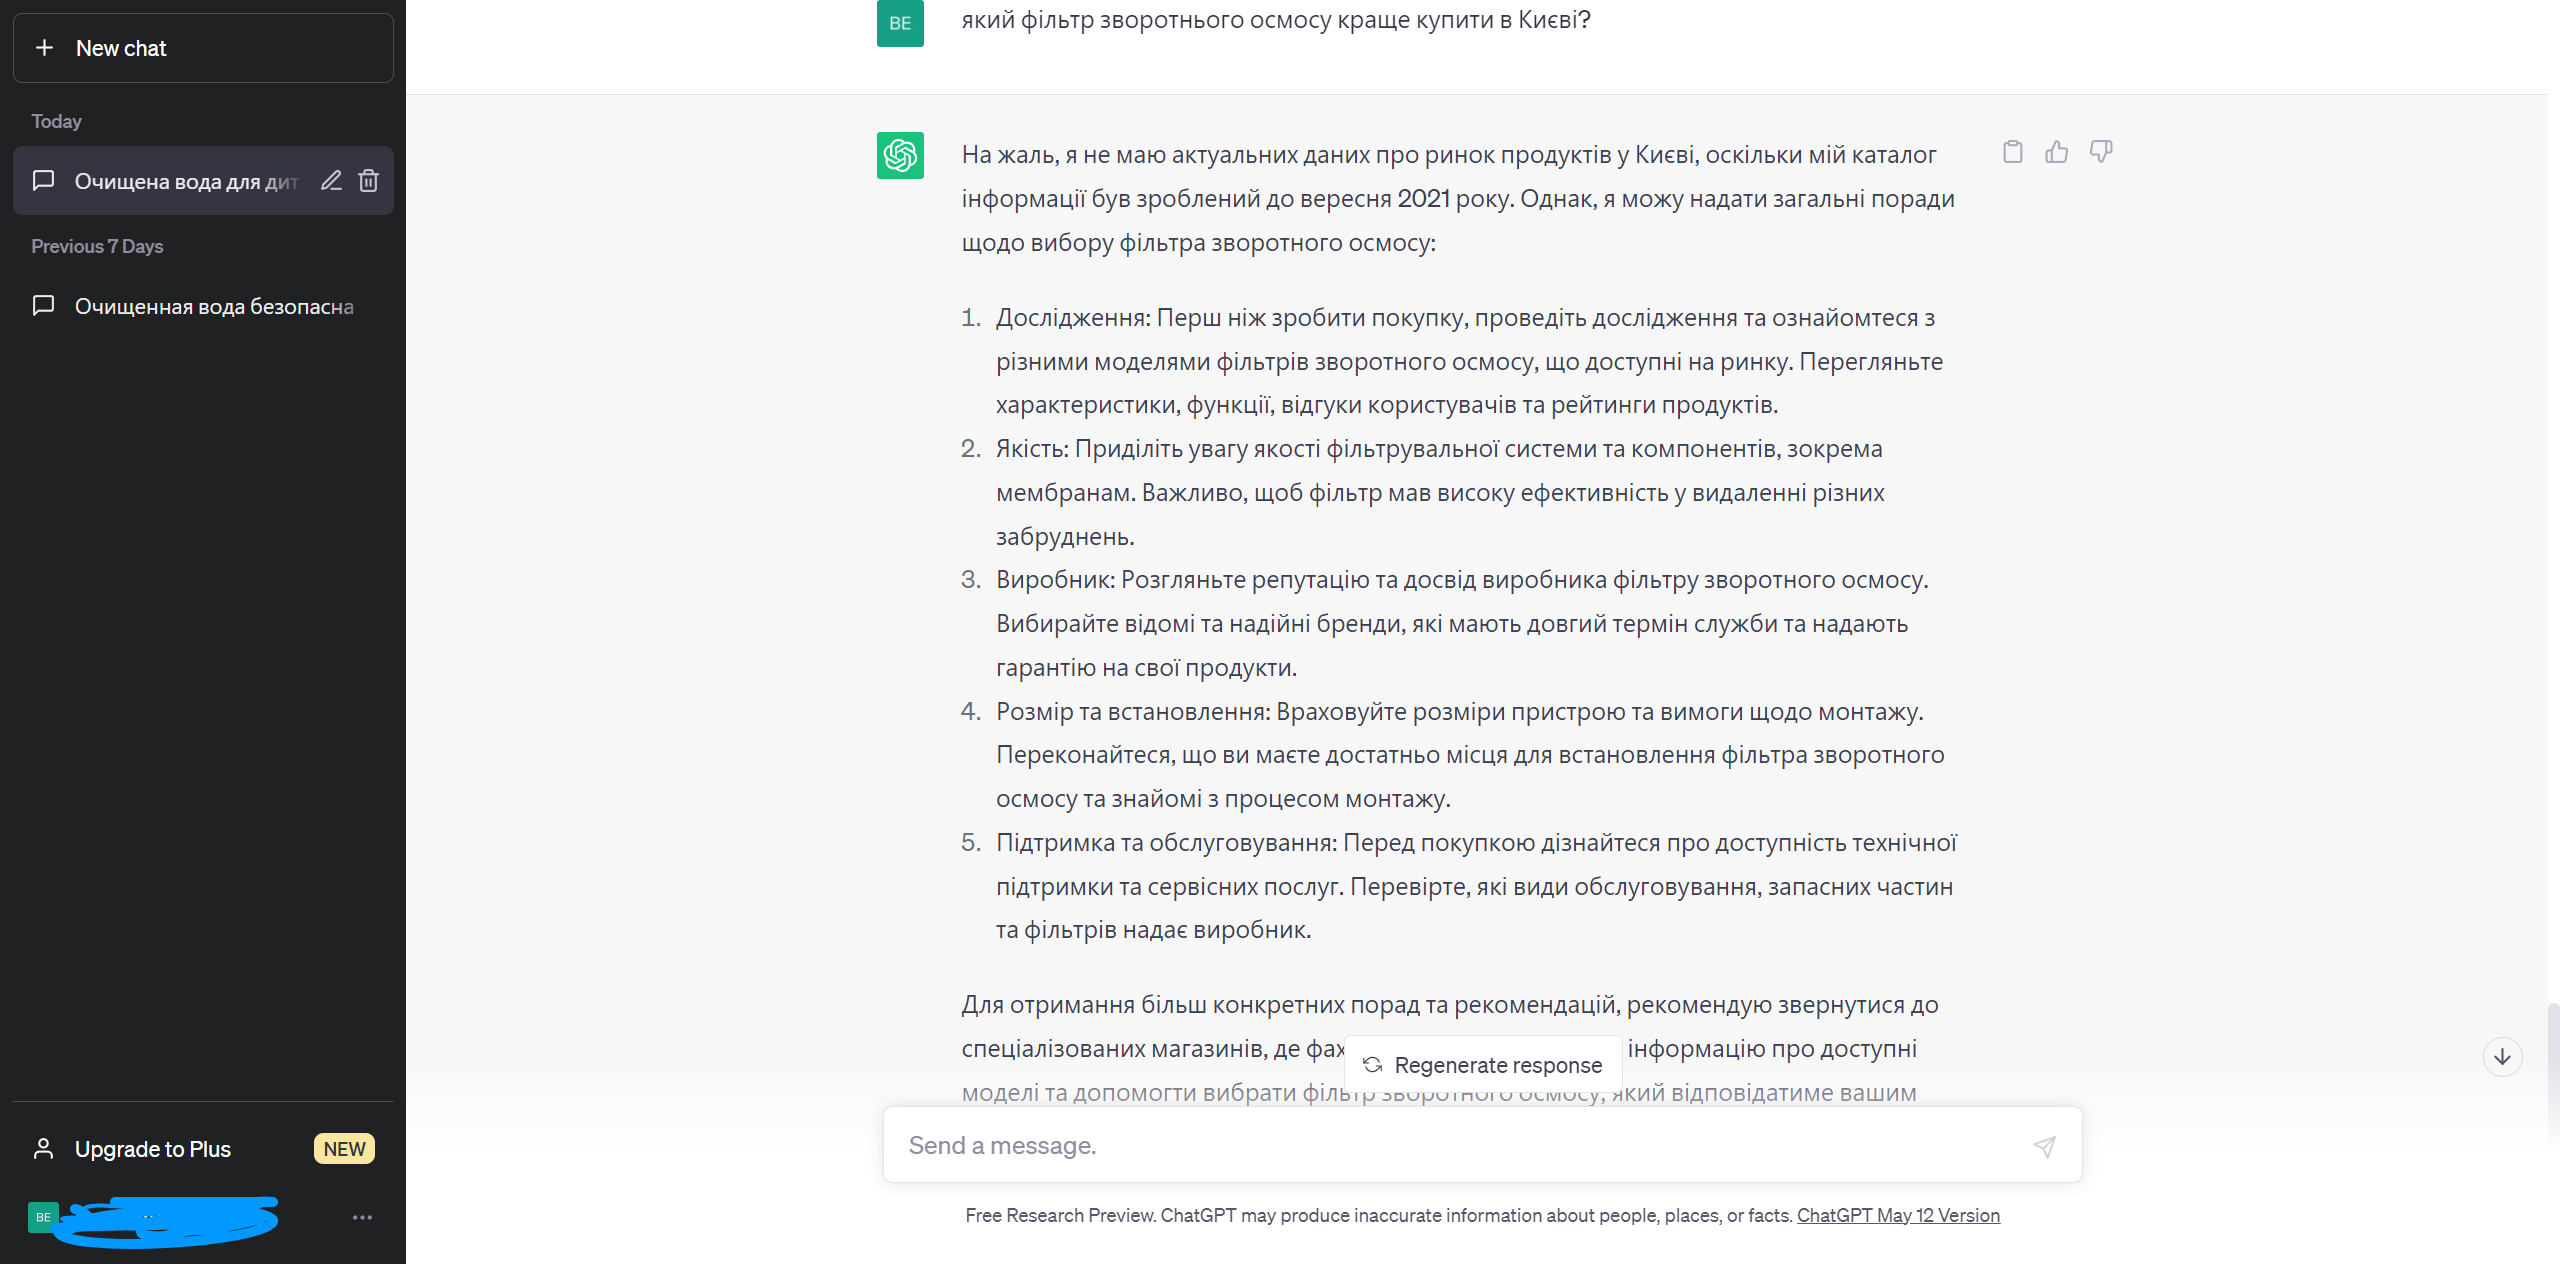Open the three-dots account menu
This screenshot has width=2560, height=1264.
pos(362,1217)
